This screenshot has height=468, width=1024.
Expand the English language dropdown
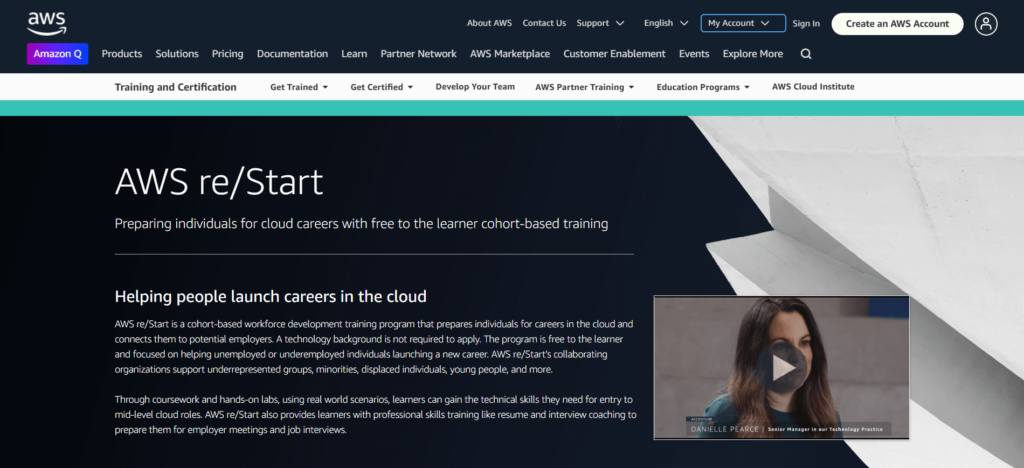[x=666, y=23]
